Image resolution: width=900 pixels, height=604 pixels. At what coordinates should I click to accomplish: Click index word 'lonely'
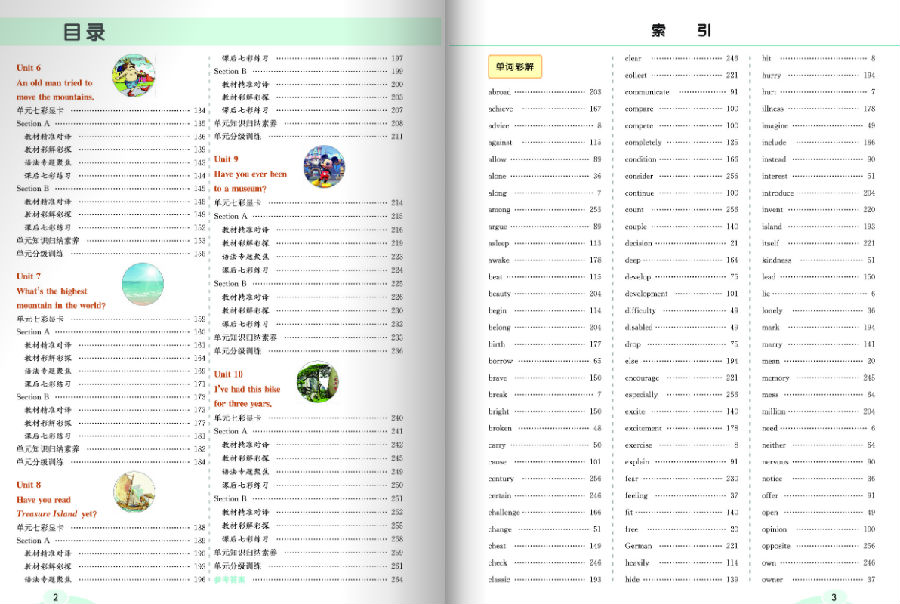(773, 310)
